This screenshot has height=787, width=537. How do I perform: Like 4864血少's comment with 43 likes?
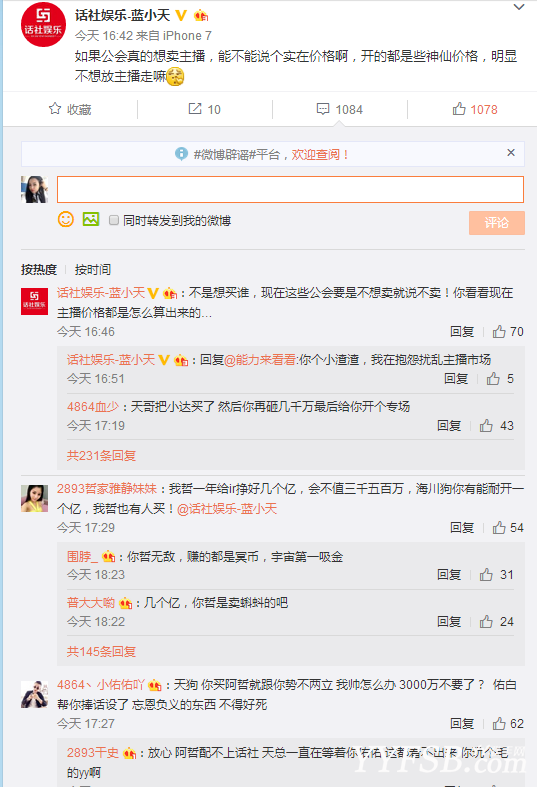tap(497, 426)
